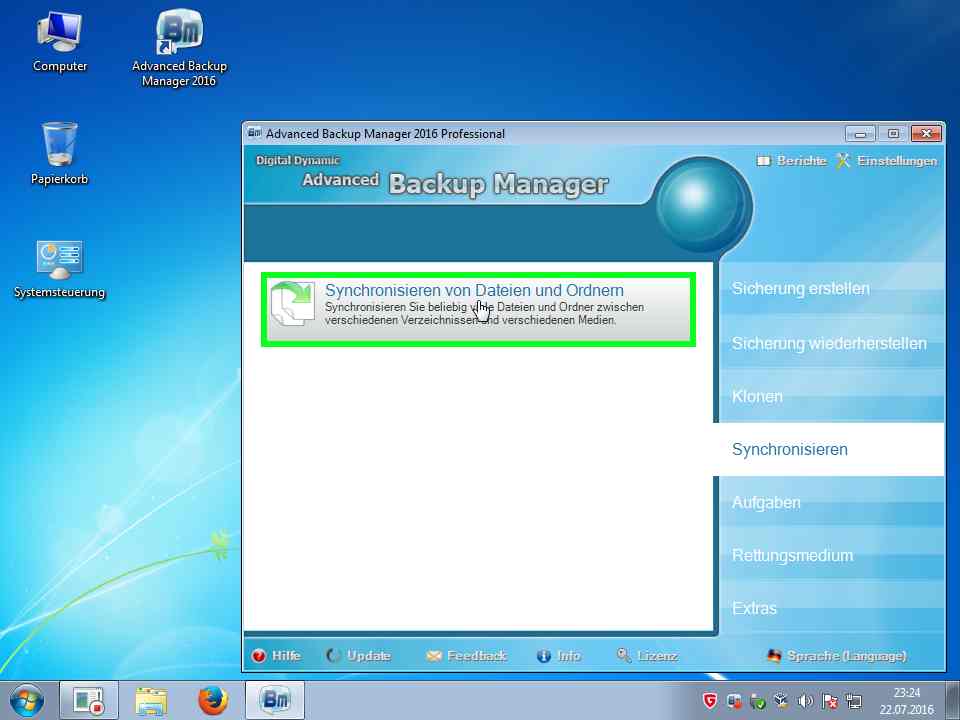Click the Backup Manager title bar icon
The image size is (960, 720).
click(x=254, y=133)
